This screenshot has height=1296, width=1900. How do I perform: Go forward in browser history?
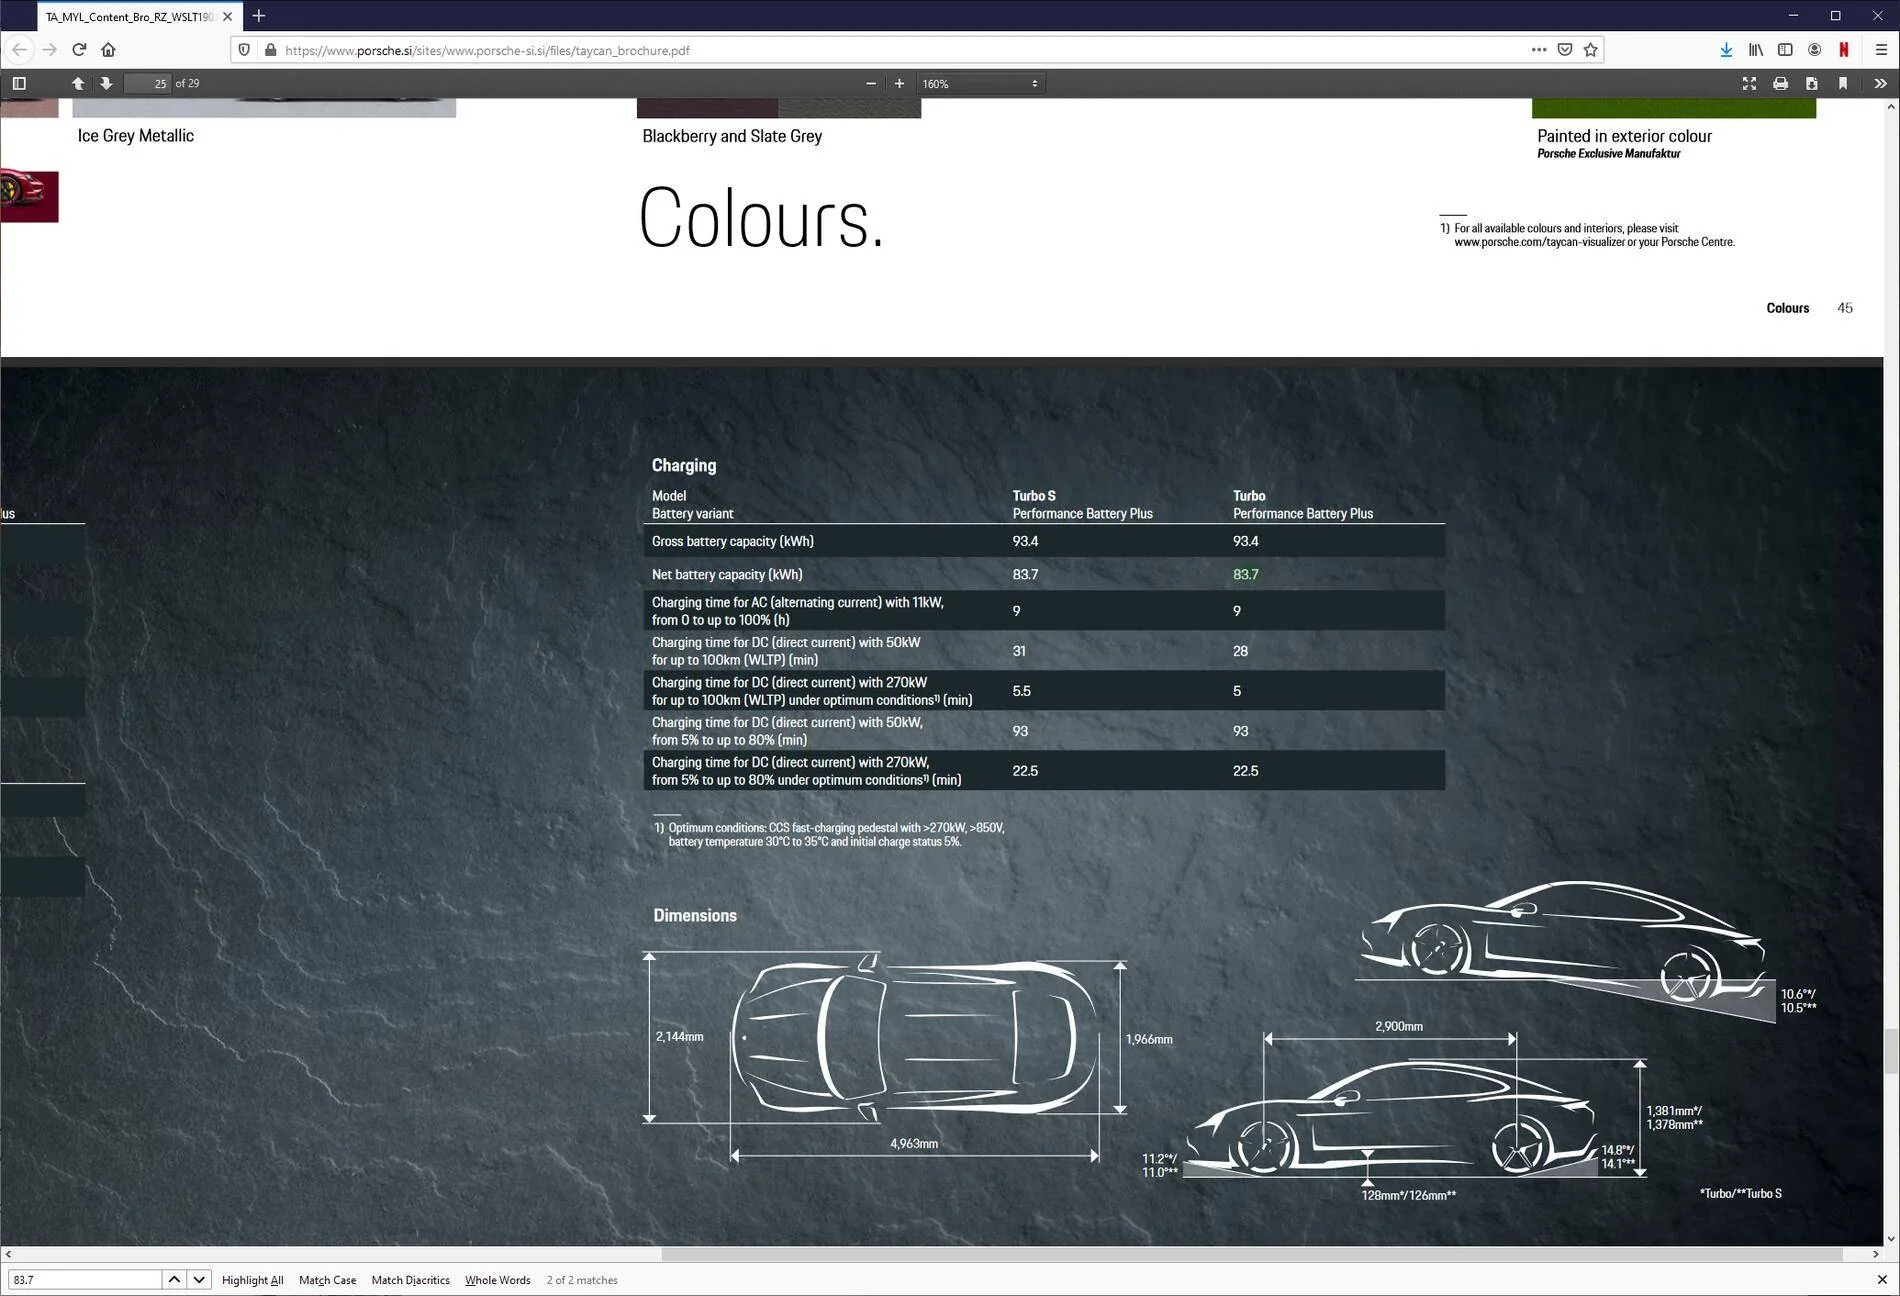[49, 49]
